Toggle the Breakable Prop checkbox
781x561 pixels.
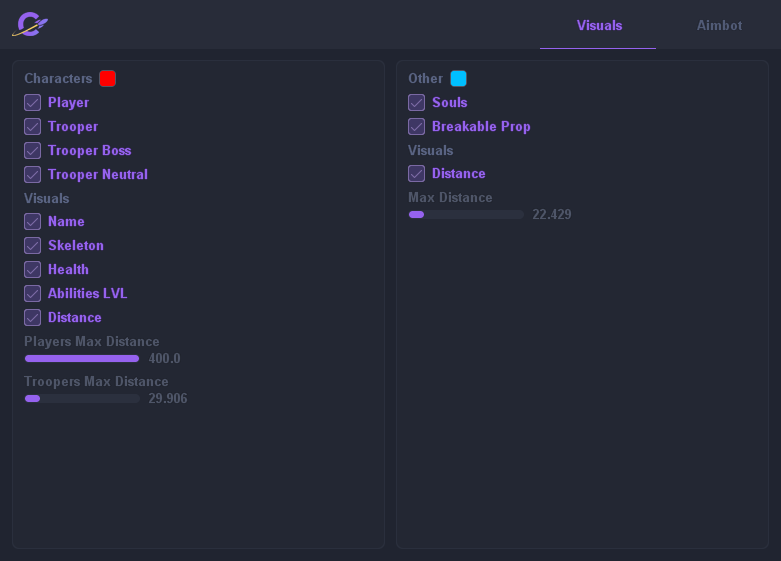click(417, 127)
